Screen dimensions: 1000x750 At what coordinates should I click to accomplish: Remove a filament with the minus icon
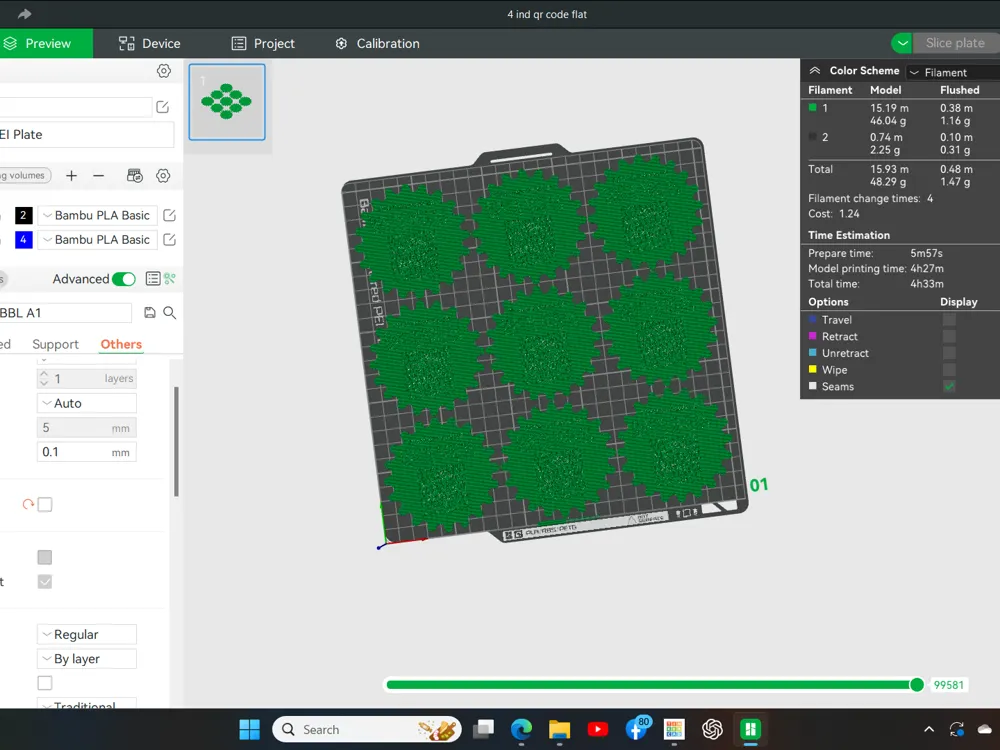[x=98, y=175]
